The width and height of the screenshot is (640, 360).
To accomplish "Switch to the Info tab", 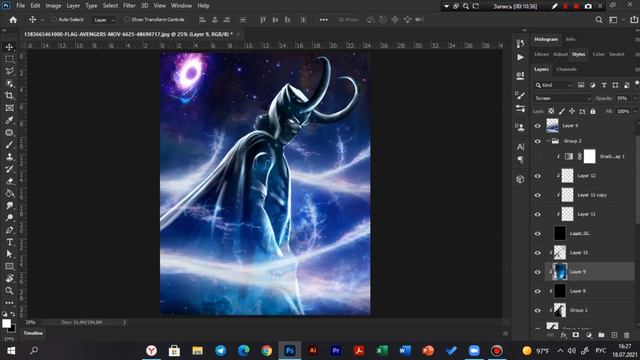I will (x=570, y=39).
